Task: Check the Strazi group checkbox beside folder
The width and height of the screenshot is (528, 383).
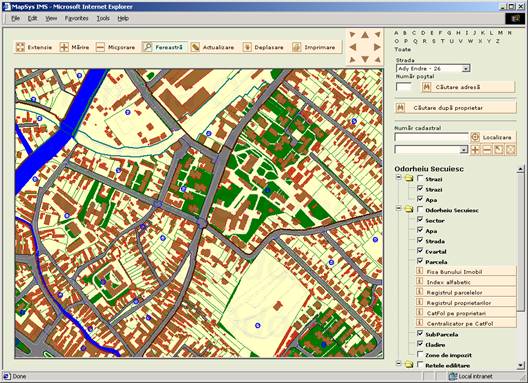Action: (x=420, y=178)
